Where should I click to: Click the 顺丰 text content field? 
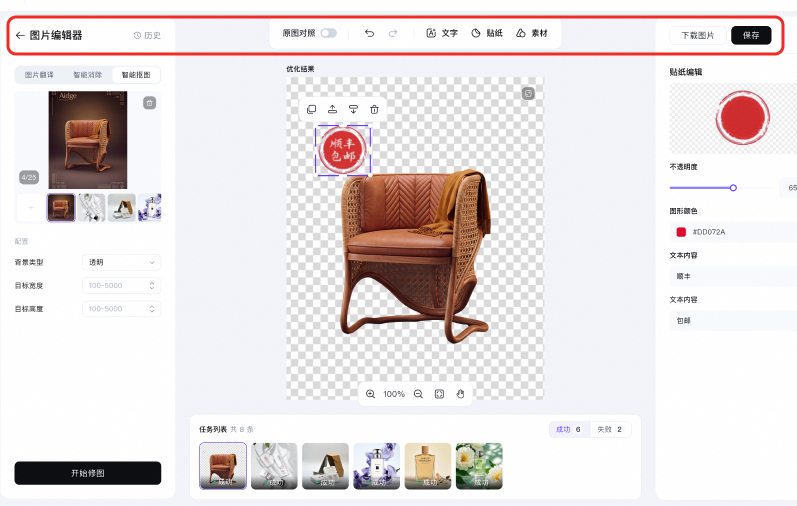(x=733, y=276)
